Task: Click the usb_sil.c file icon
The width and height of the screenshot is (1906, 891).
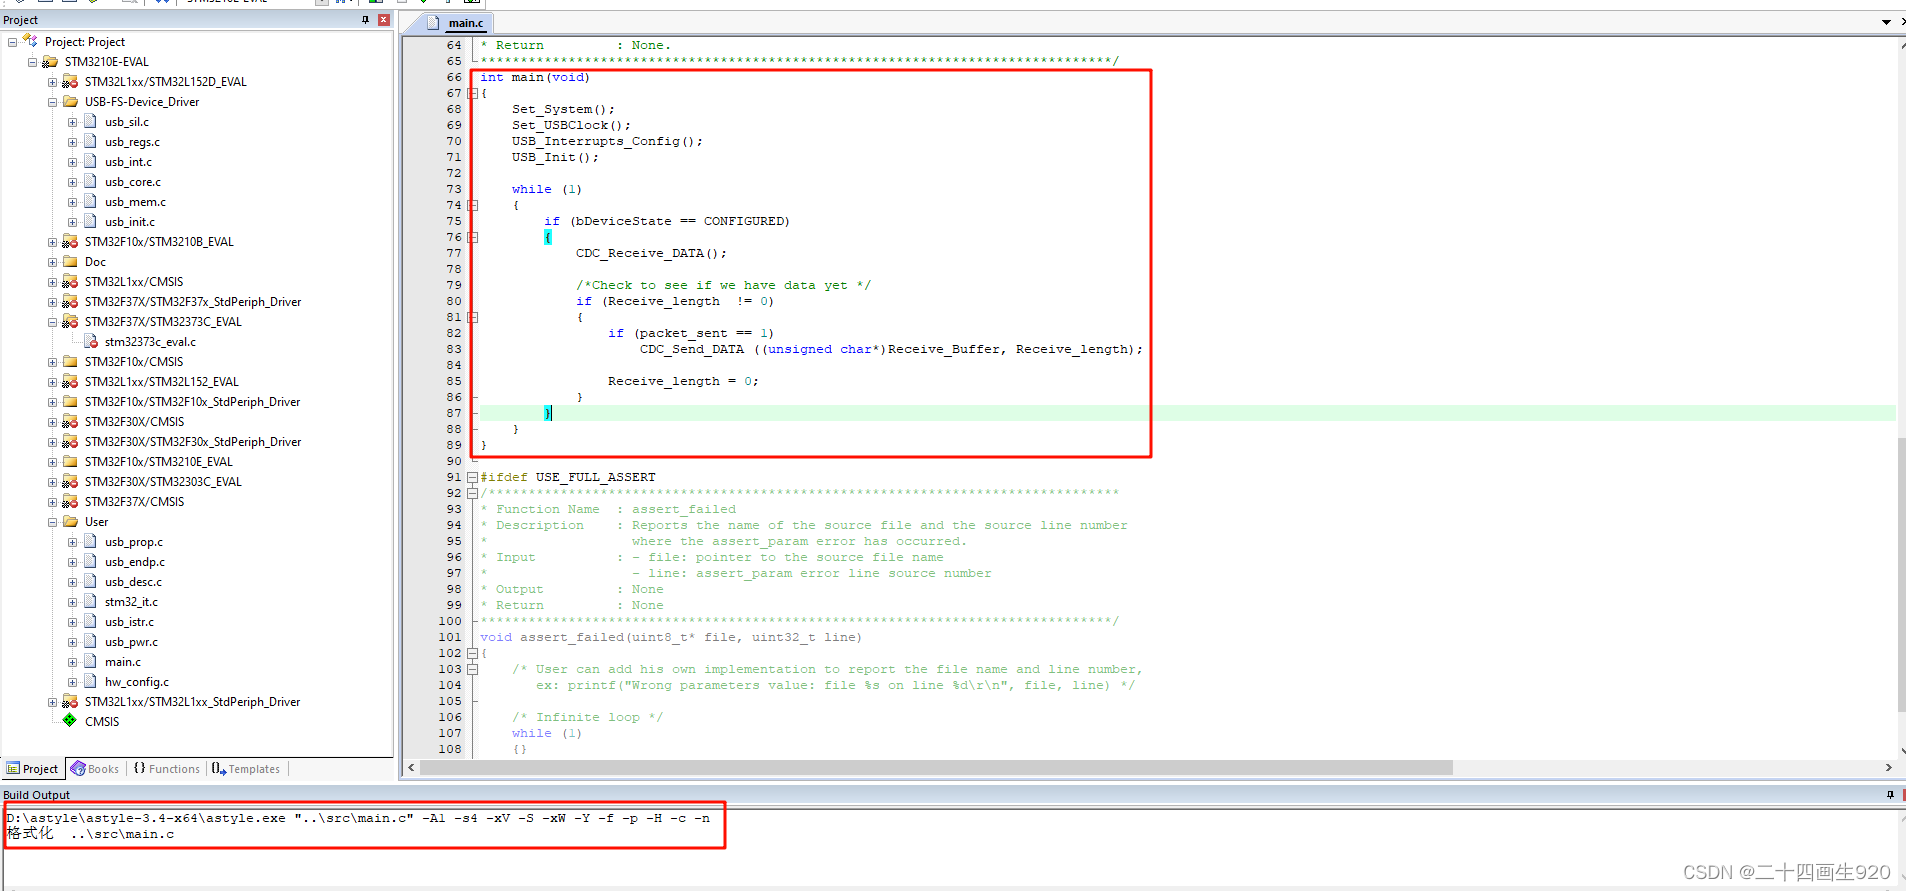Action: pos(90,121)
